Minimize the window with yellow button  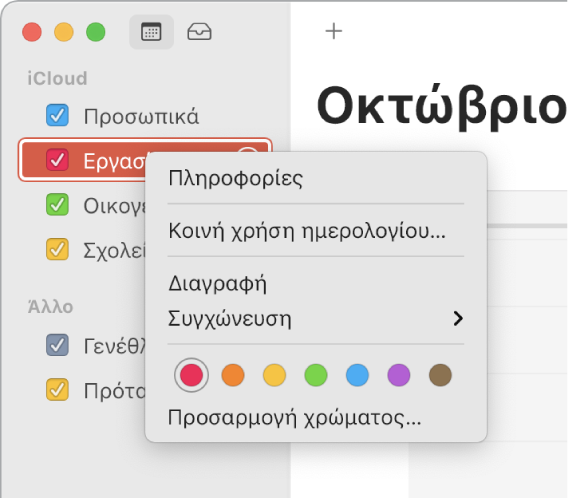click(64, 32)
